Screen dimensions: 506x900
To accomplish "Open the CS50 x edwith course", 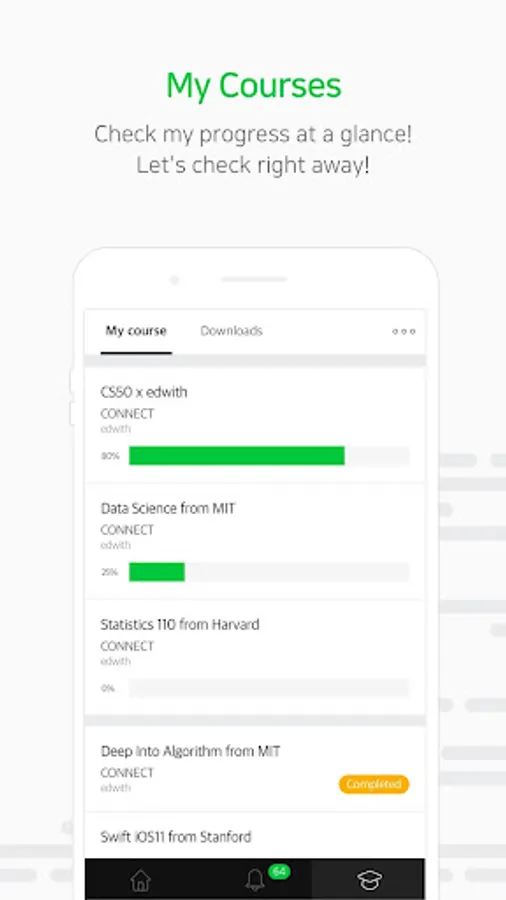I will [255, 425].
